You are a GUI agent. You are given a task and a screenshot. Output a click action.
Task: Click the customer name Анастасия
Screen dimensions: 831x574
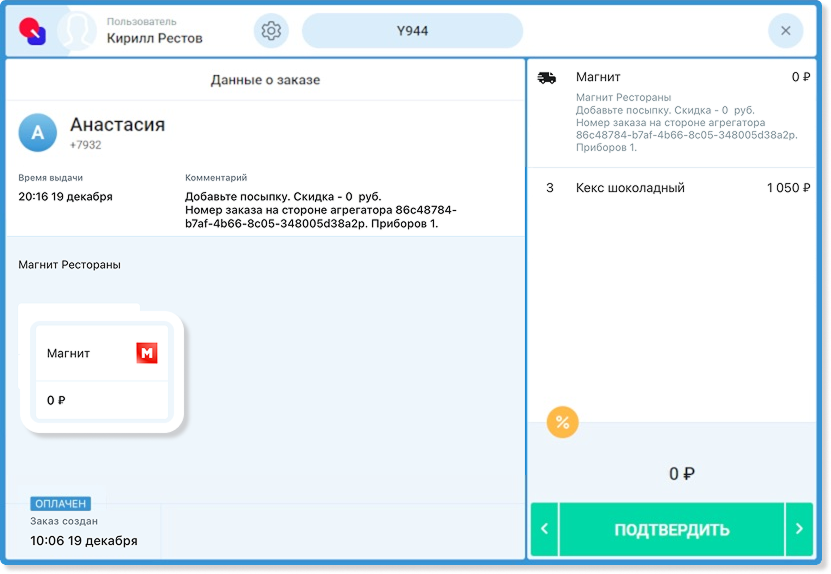coord(117,125)
